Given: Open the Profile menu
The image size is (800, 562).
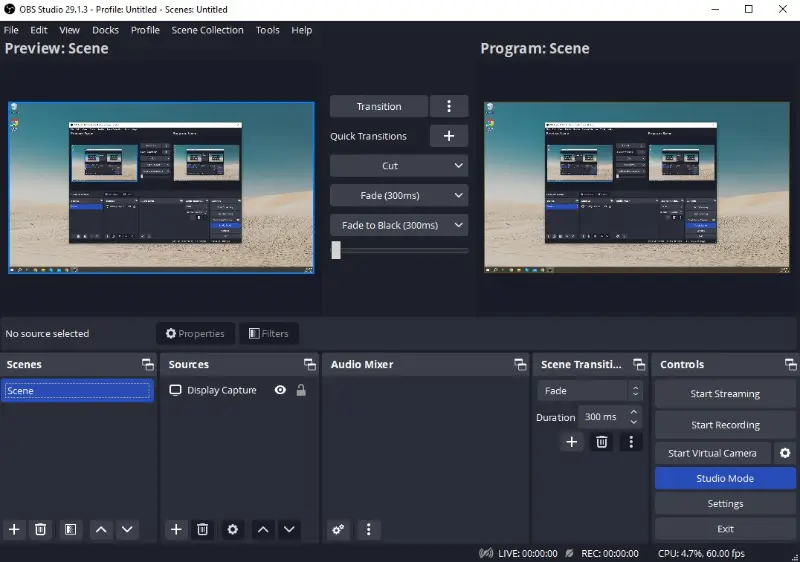Looking at the screenshot, I should point(145,30).
